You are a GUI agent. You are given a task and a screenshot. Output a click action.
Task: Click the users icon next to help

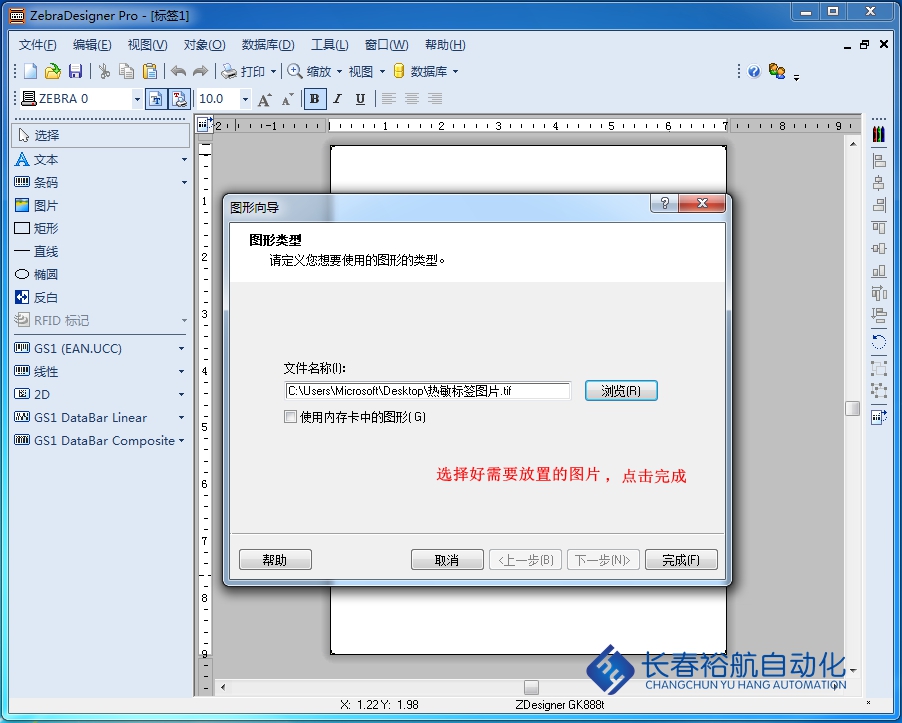[x=777, y=71]
